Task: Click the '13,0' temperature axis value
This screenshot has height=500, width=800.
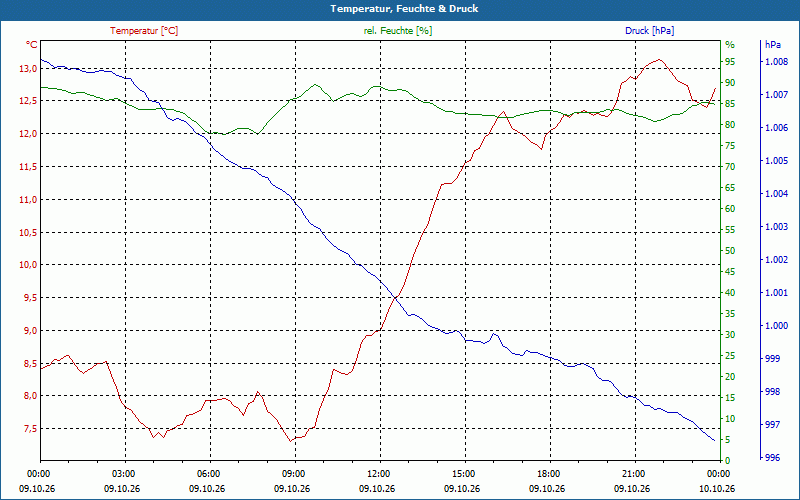Action: click(28, 68)
